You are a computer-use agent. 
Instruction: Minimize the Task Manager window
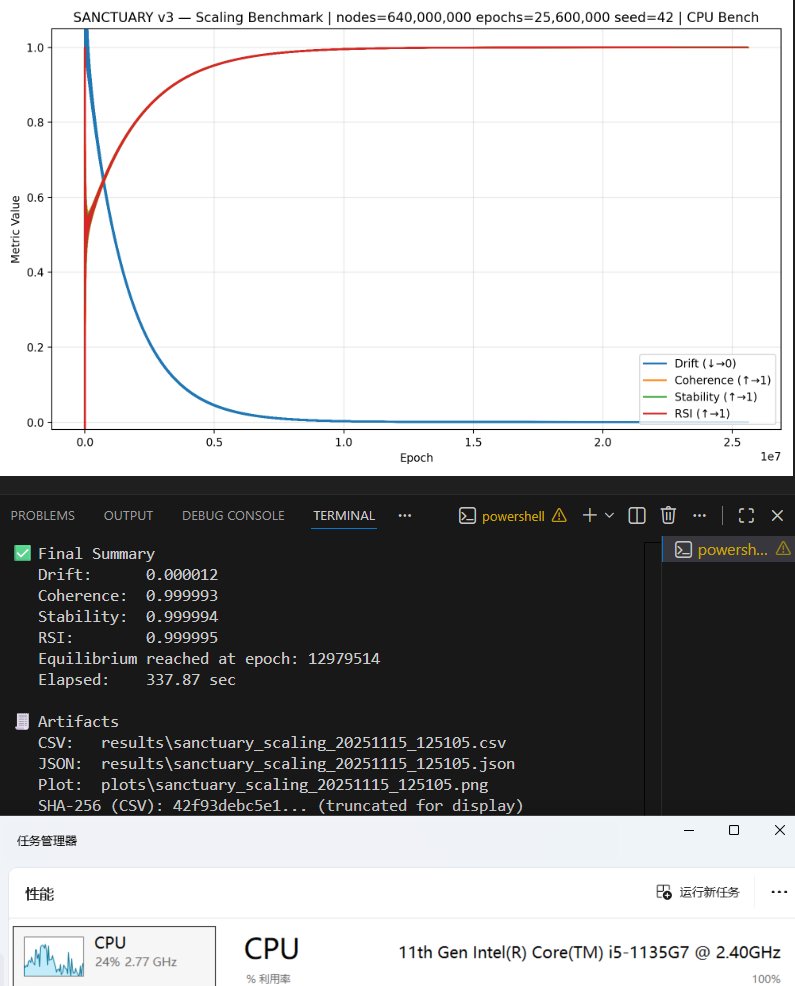click(689, 830)
